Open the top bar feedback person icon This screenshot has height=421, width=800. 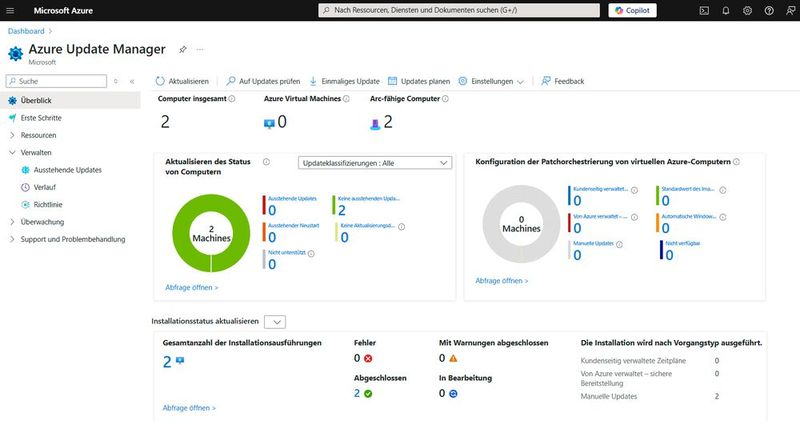tap(790, 10)
